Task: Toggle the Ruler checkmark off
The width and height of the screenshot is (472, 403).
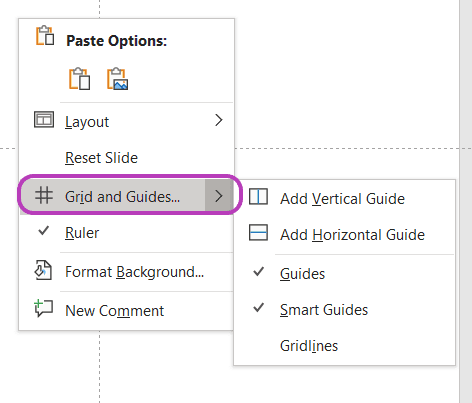Action: tap(43, 231)
